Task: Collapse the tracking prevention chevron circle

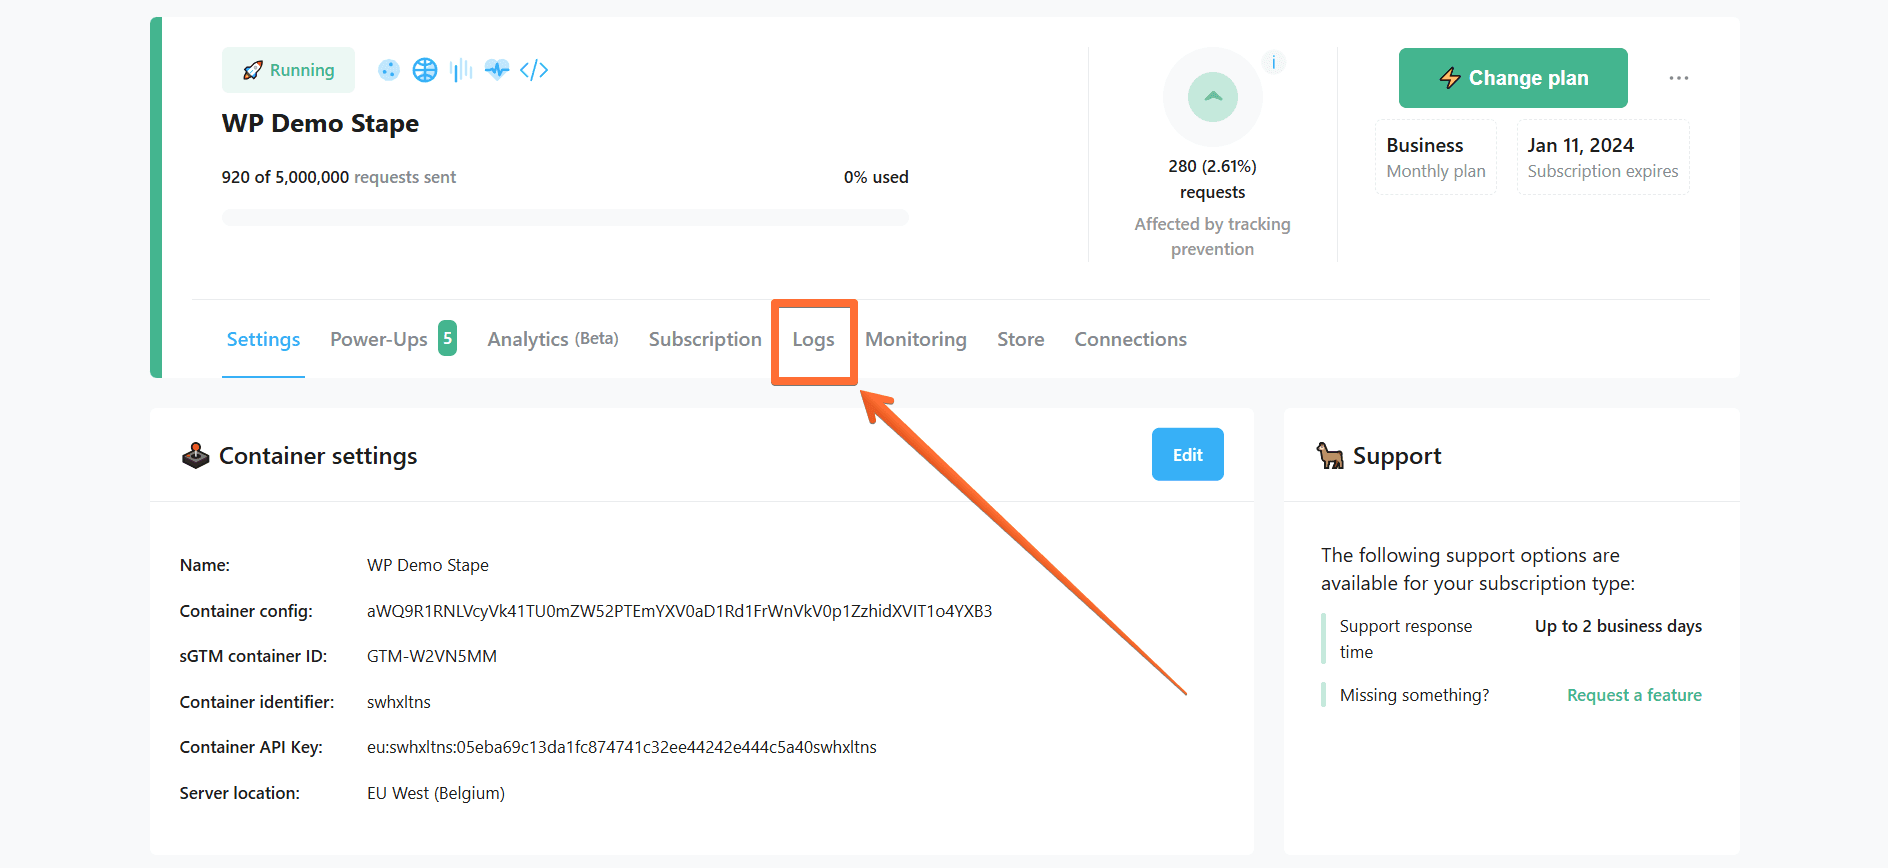Action: click(1212, 97)
